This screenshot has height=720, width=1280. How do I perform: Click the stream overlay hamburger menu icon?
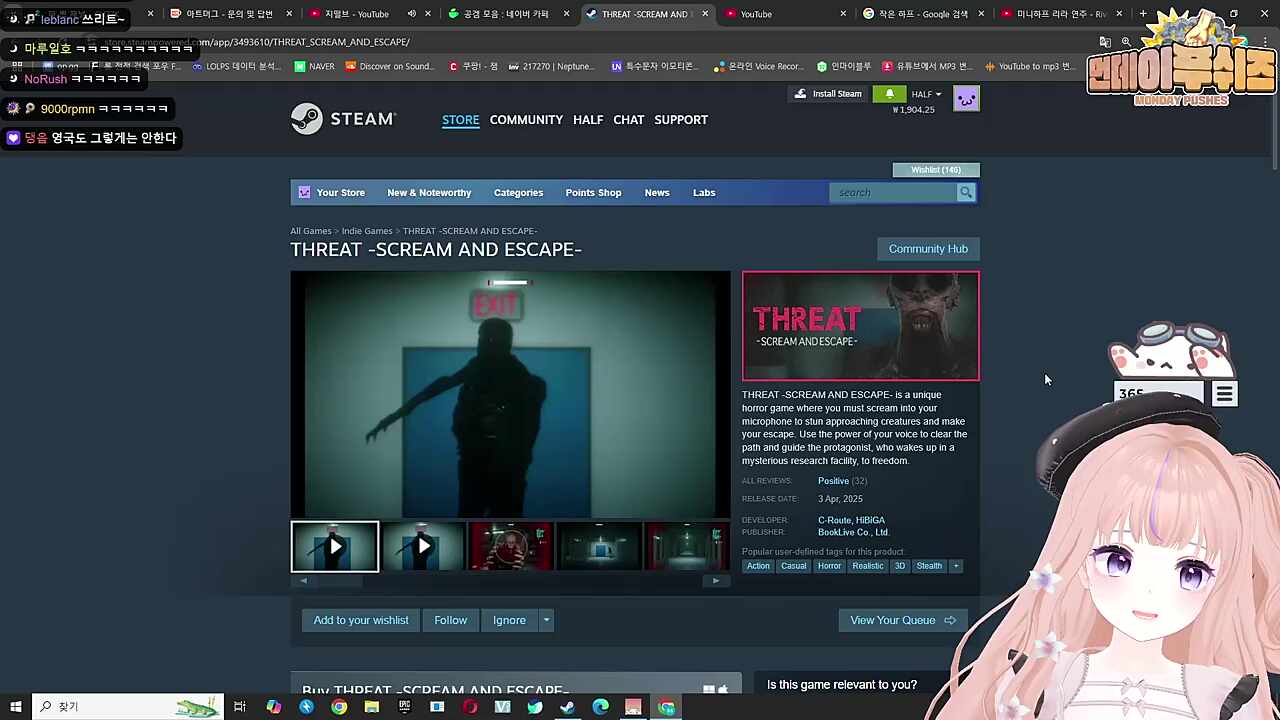pos(1224,394)
